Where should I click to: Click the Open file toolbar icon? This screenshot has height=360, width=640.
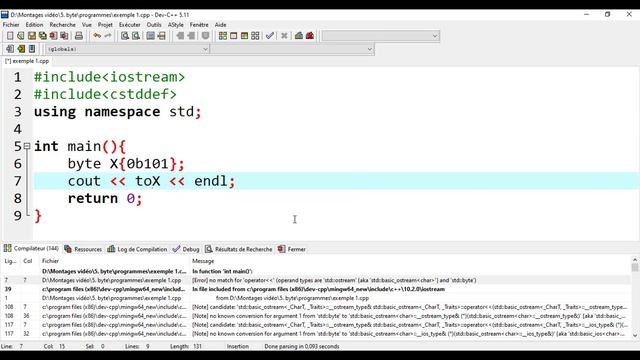(21, 36)
